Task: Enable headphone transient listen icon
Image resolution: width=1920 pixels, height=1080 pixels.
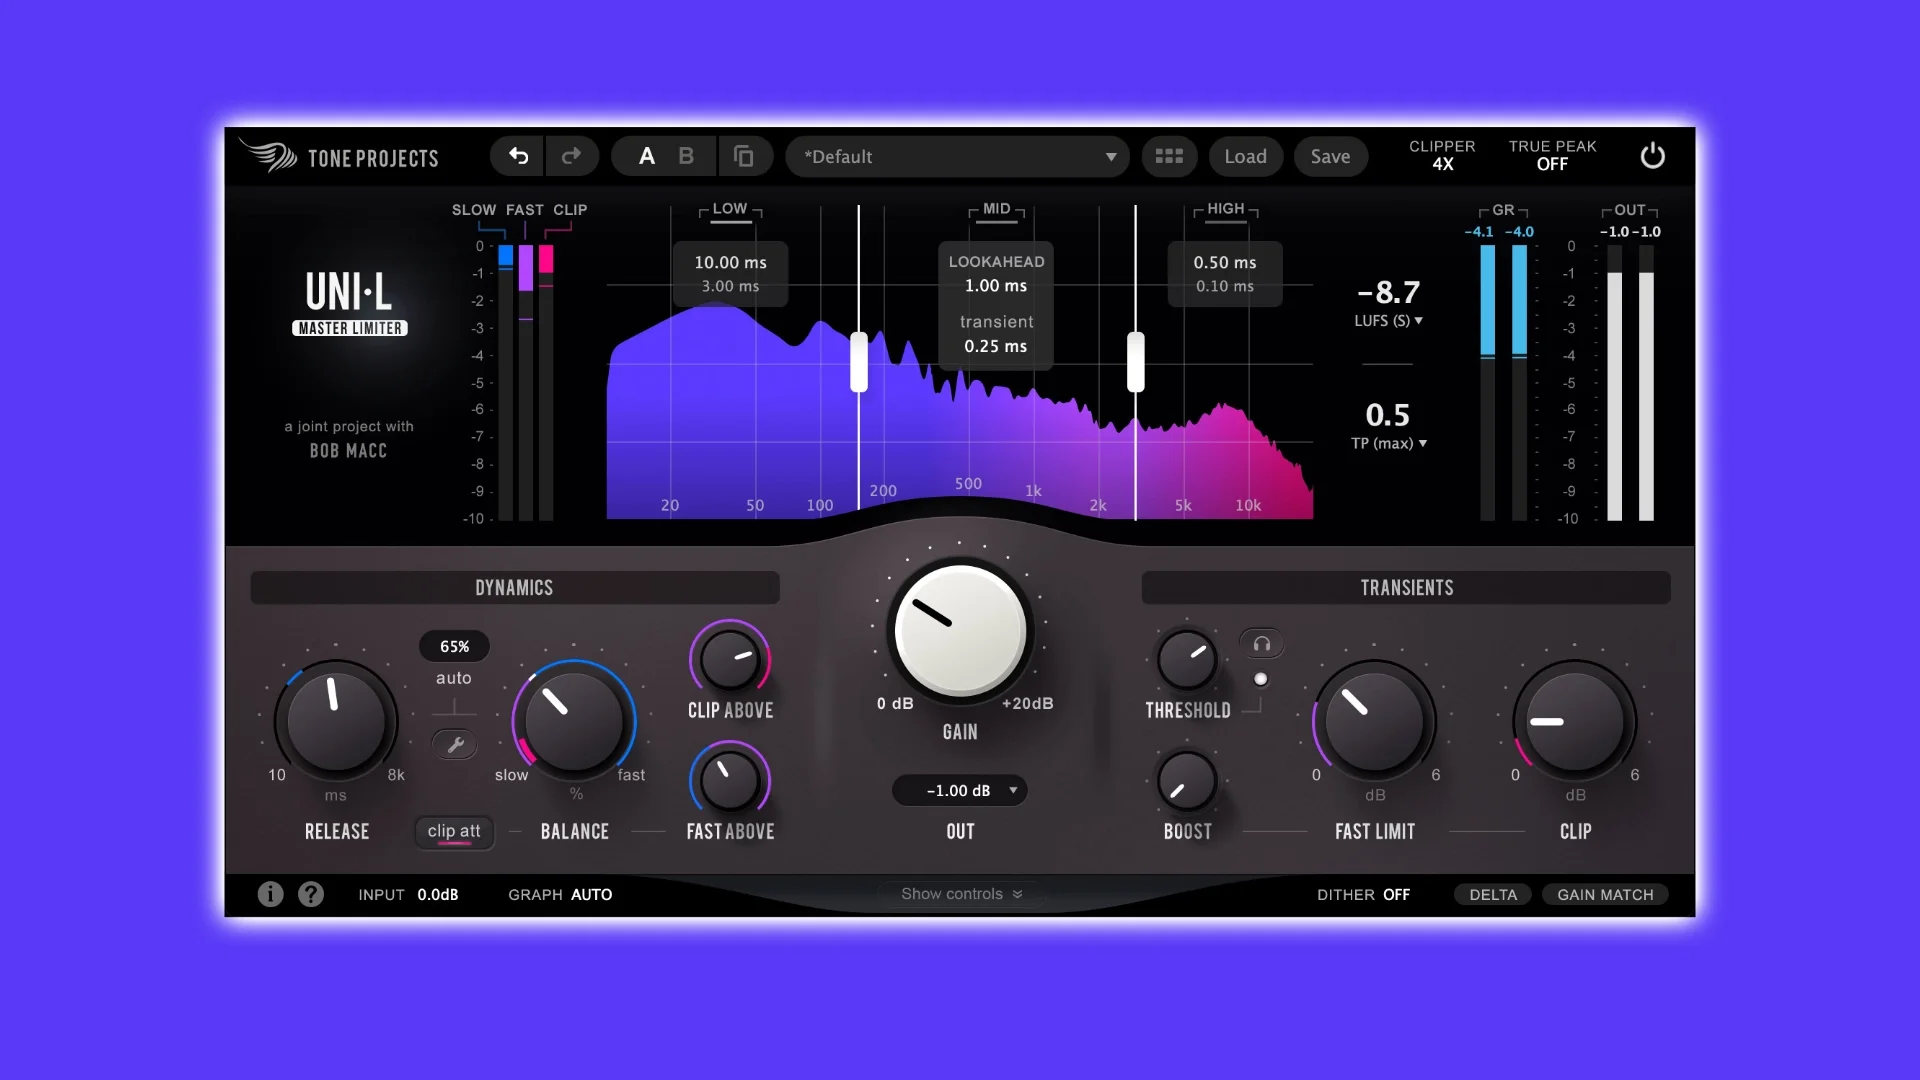Action: tap(1261, 644)
